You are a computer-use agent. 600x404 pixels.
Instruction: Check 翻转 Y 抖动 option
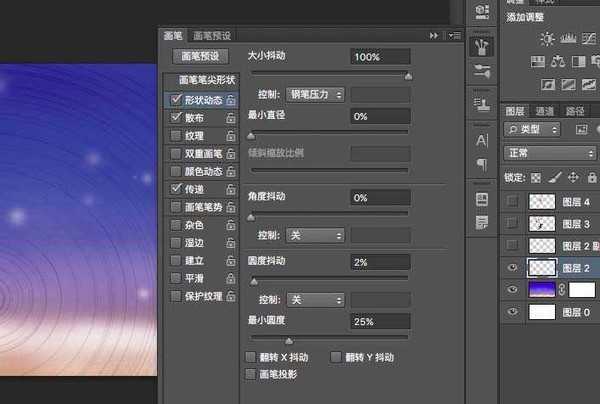[x=336, y=357]
